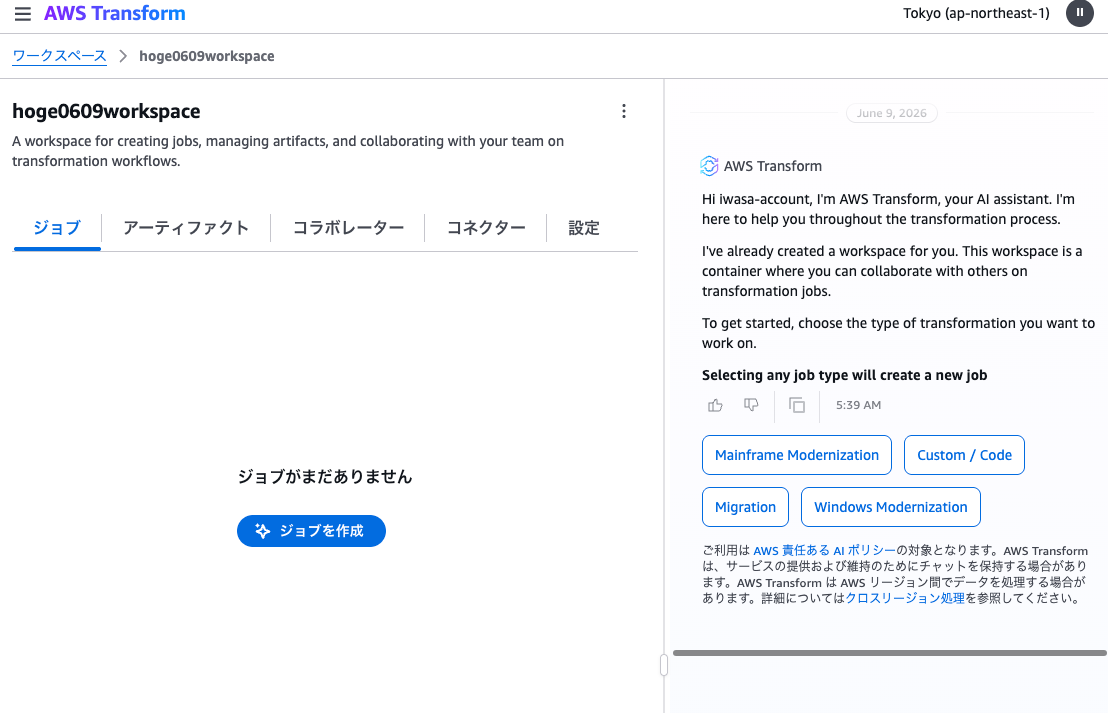Open the 設定 tab
1108x713 pixels.
point(584,228)
